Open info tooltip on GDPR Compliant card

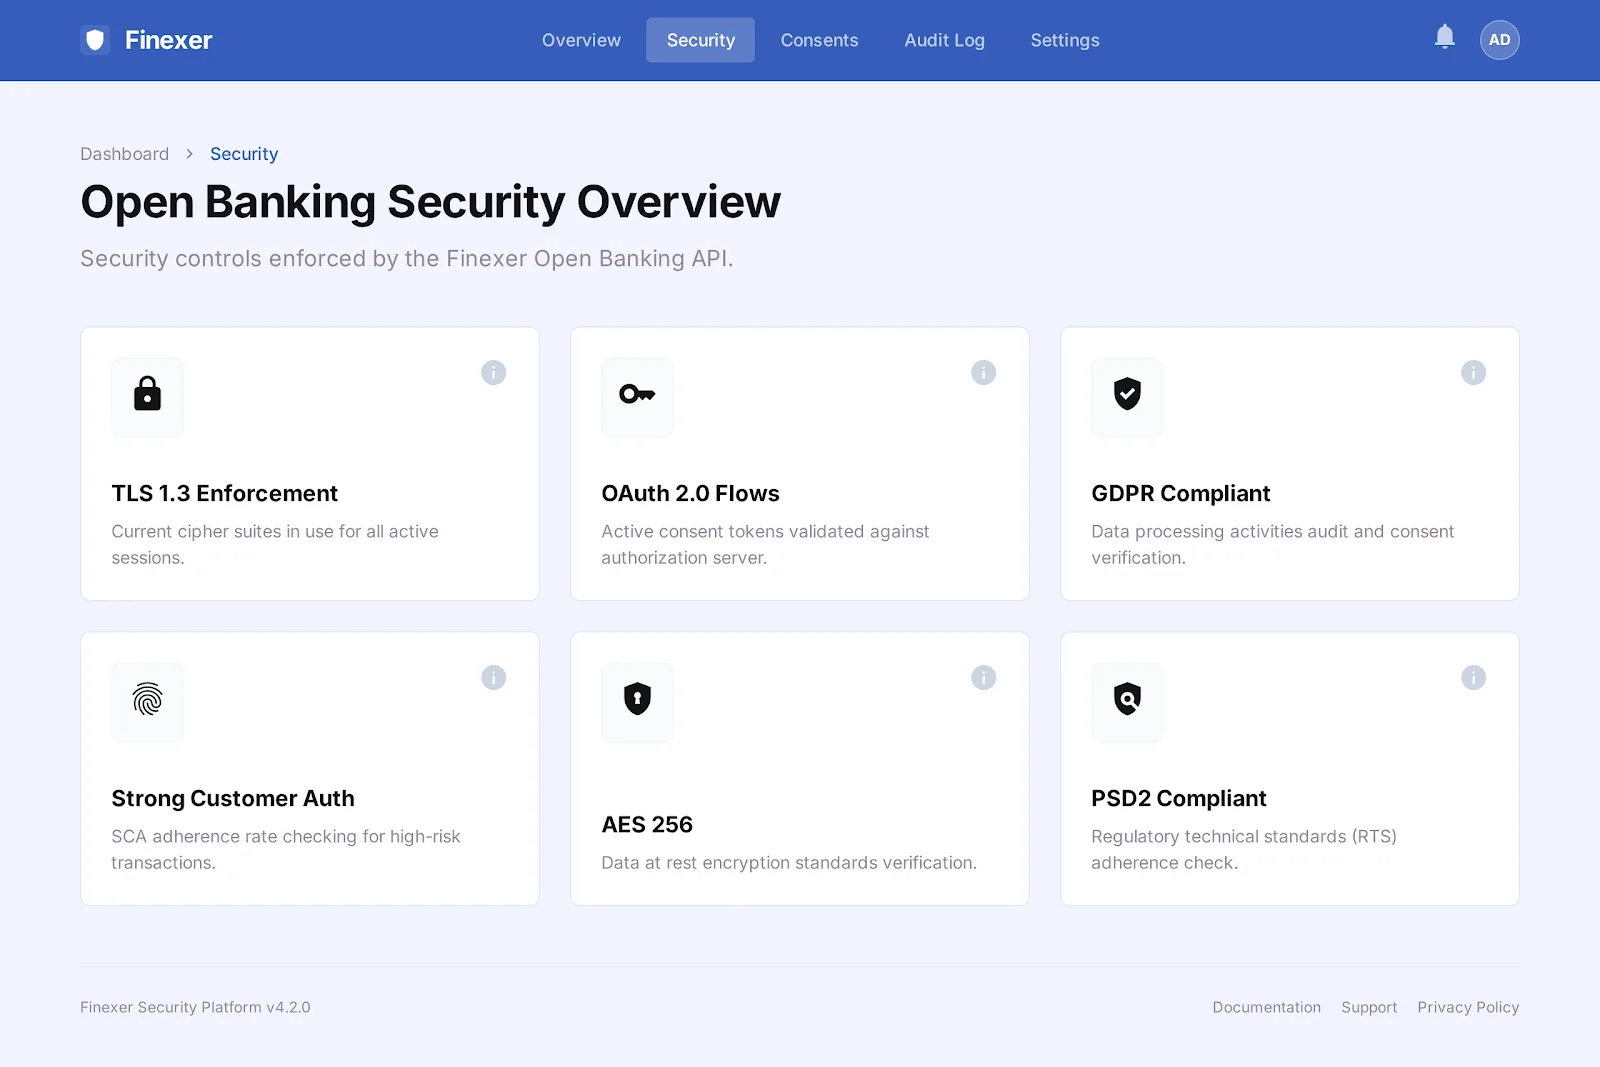coord(1473,372)
